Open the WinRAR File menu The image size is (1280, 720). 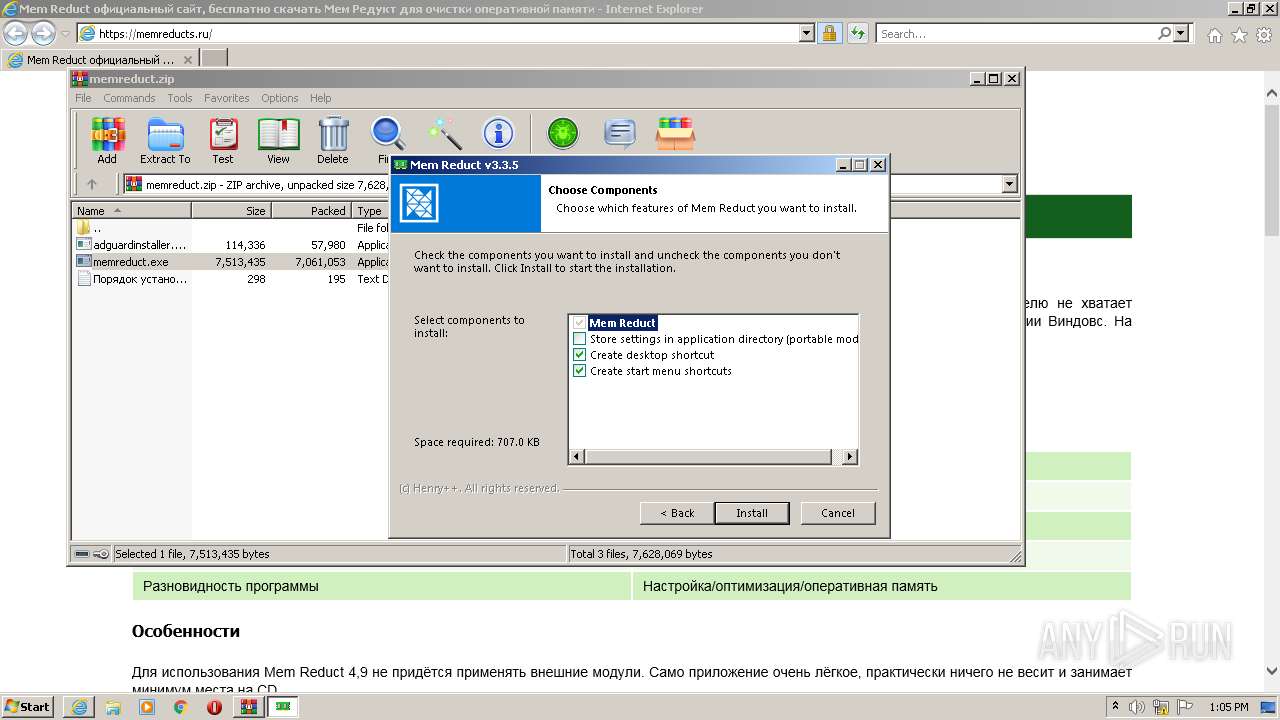pyautogui.click(x=83, y=98)
